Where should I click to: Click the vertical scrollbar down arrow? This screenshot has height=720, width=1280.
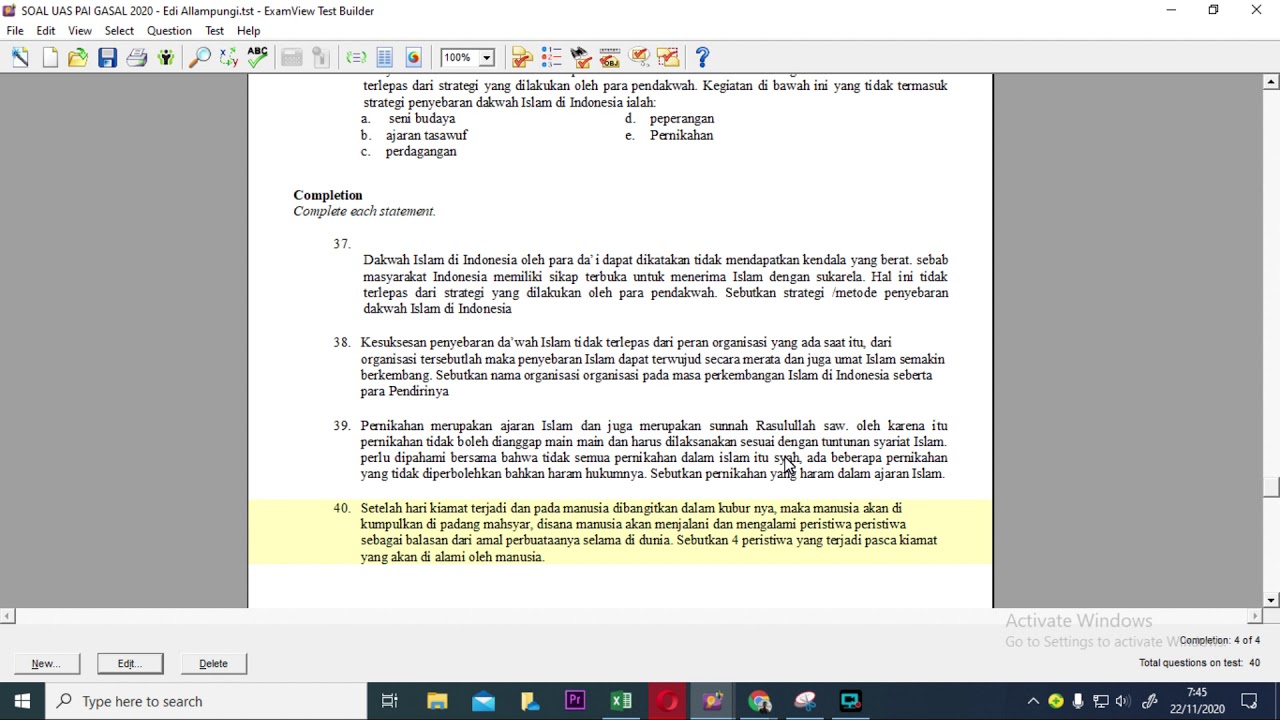pyautogui.click(x=1271, y=600)
